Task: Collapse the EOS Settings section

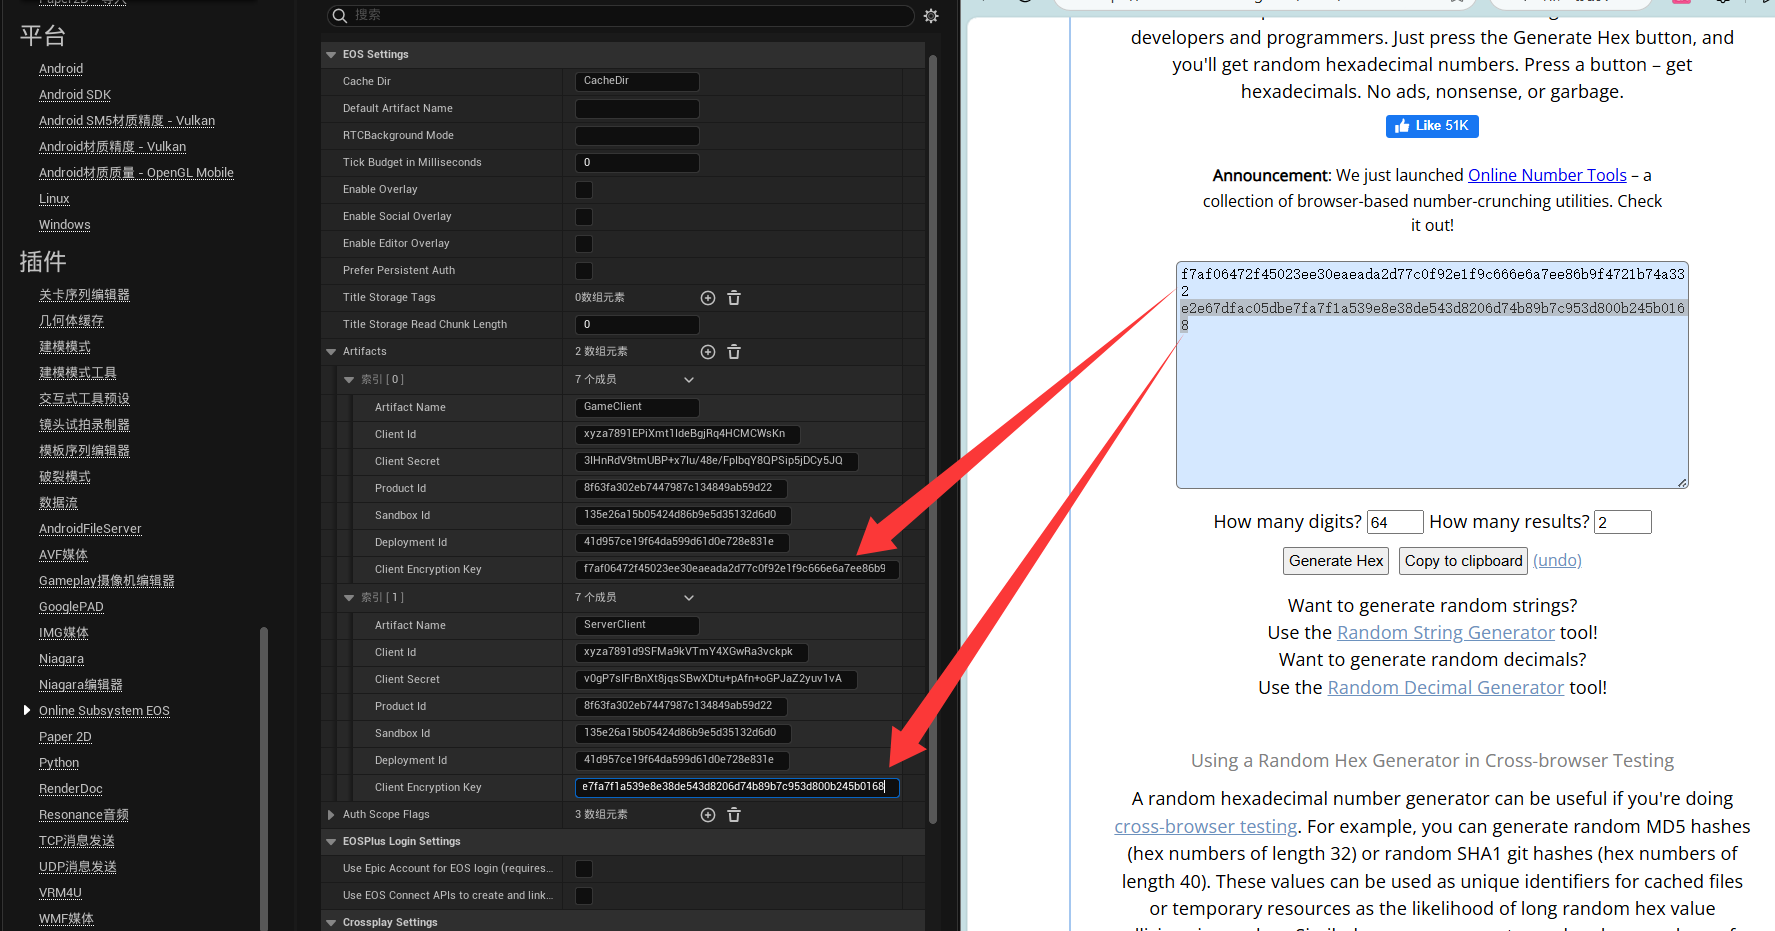Action: tap(331, 55)
